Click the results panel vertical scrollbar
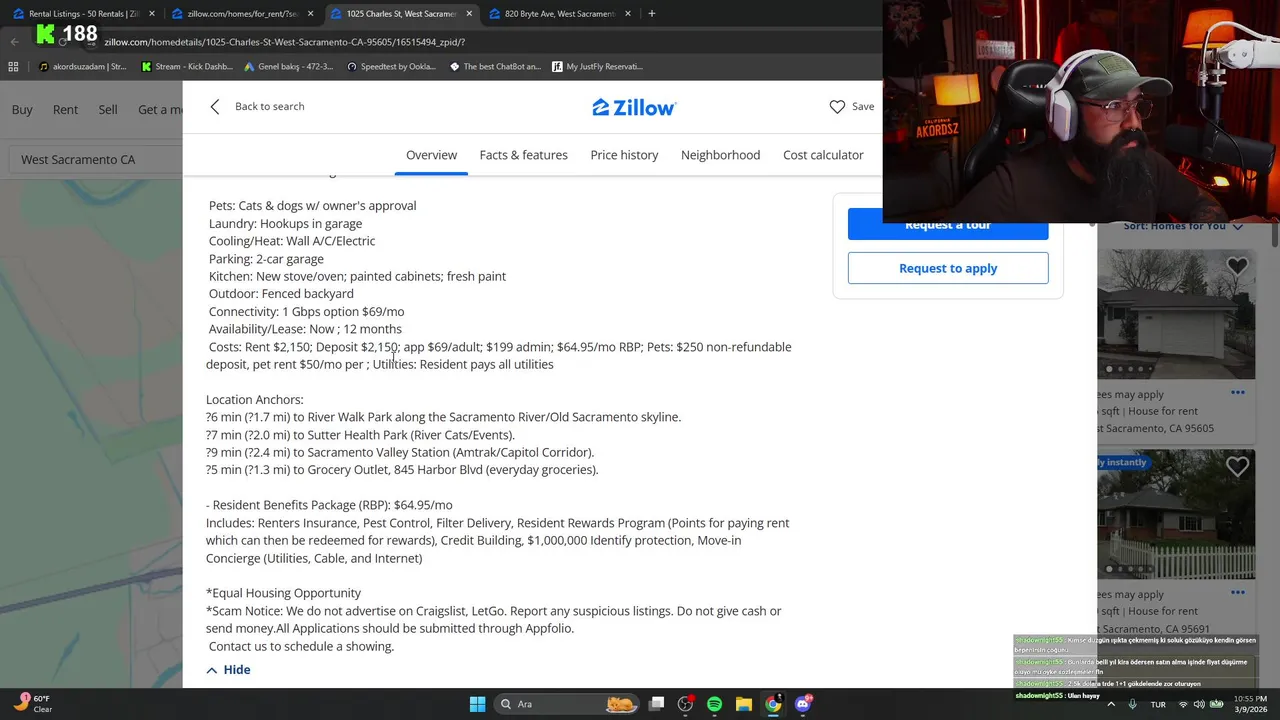 tap(1275, 235)
